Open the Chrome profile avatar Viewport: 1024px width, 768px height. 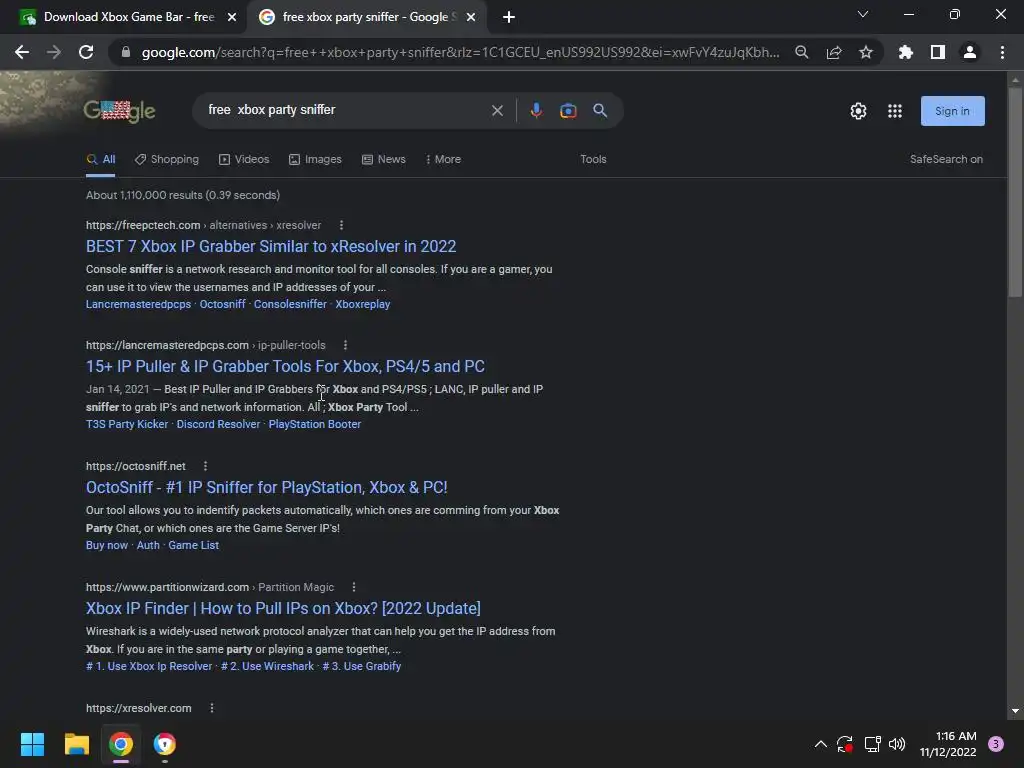(x=970, y=52)
